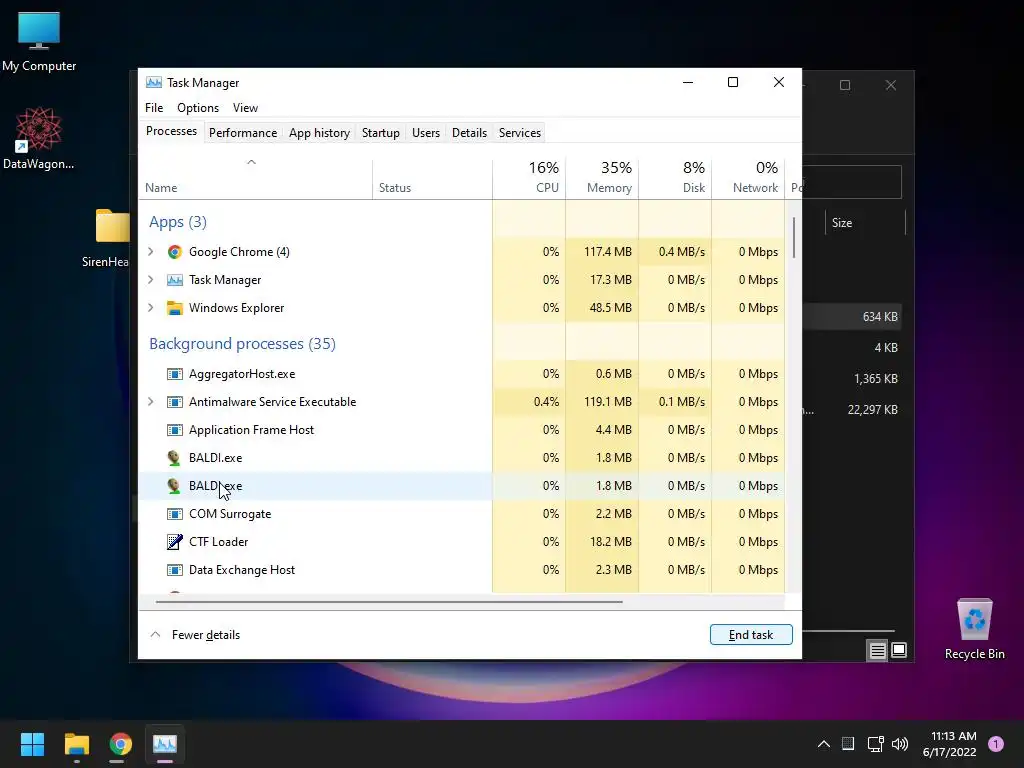Viewport: 1024px width, 768px height.
Task: Open the Options menu
Action: pos(198,108)
